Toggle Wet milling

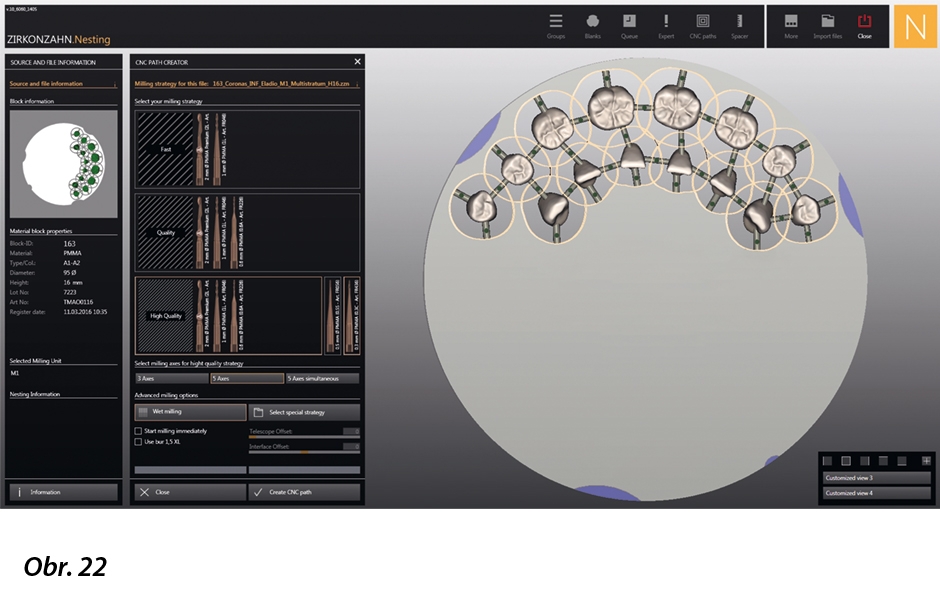(190, 412)
